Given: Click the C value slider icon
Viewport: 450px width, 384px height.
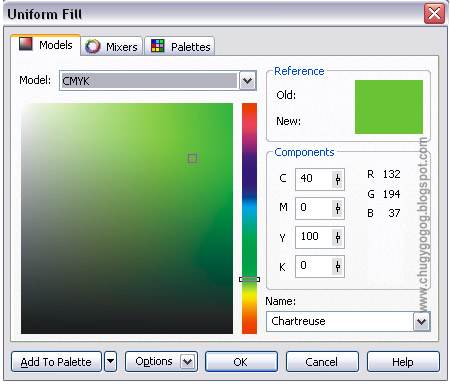Looking at the screenshot, I should tap(338, 179).
